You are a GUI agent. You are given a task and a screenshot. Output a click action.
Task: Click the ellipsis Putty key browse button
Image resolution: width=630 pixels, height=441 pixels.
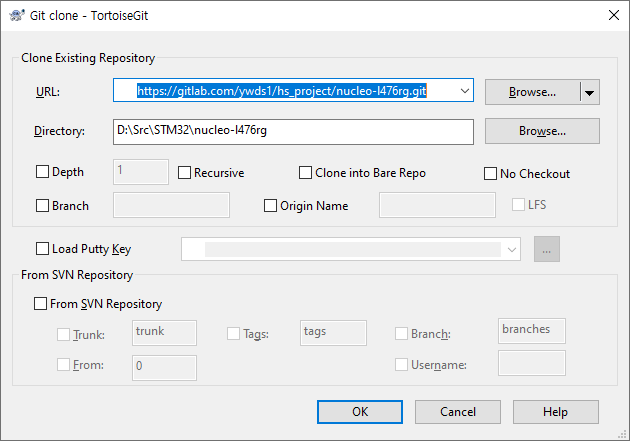546,249
